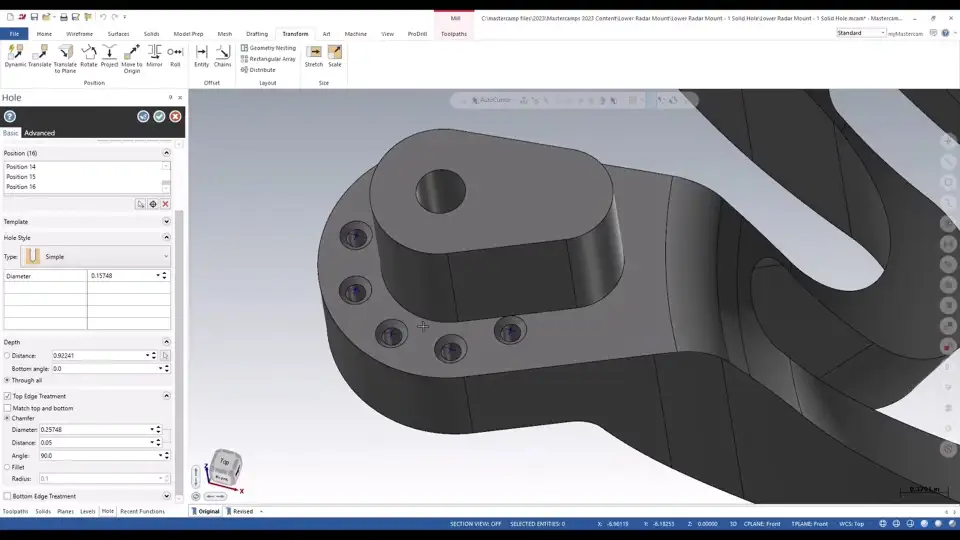960x540 pixels.
Task: Open Bottom angle value dropdown
Action: coord(160,369)
